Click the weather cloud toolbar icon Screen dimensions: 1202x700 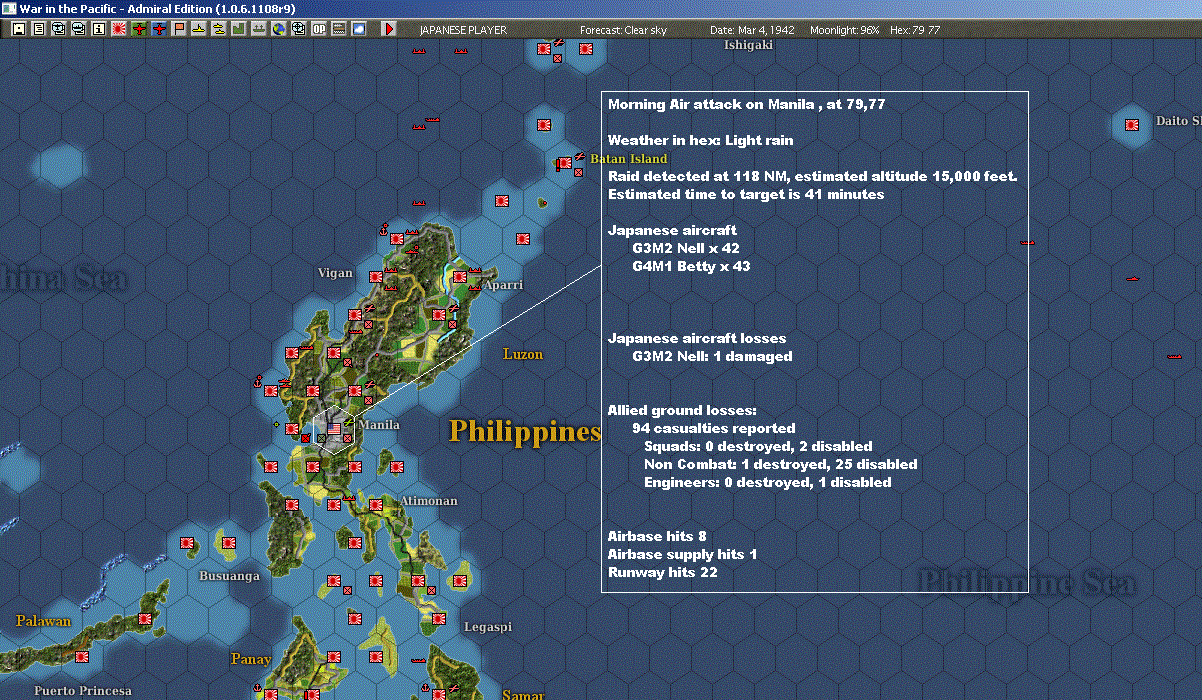[x=359, y=29]
